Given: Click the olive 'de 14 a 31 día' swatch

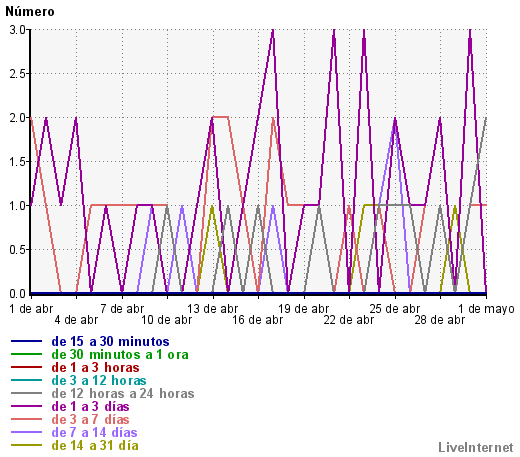Looking at the screenshot, I should pos(26,445).
